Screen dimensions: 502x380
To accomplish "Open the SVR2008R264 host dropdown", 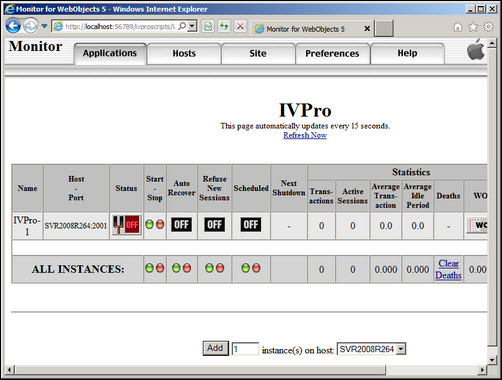I will click(x=371, y=349).
